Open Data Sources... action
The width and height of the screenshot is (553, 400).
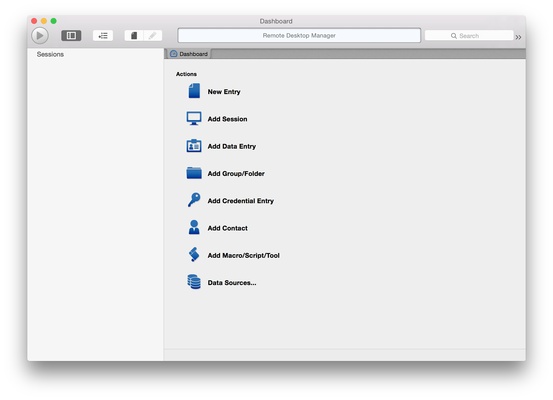point(232,283)
